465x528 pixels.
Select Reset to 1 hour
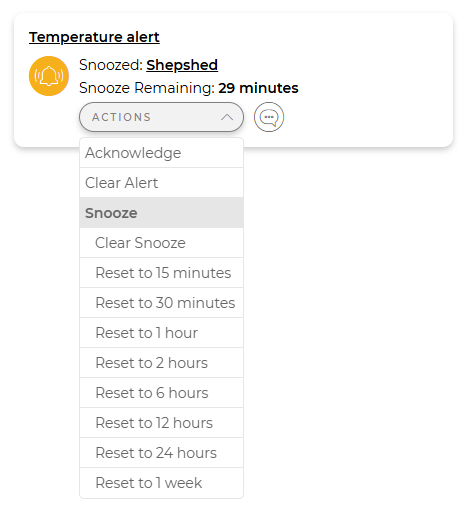(161, 333)
